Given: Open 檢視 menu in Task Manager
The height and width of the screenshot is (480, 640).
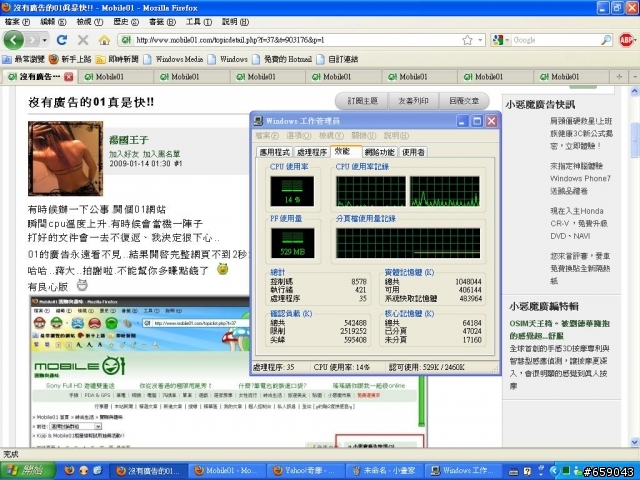Looking at the screenshot, I should click(x=331, y=136).
